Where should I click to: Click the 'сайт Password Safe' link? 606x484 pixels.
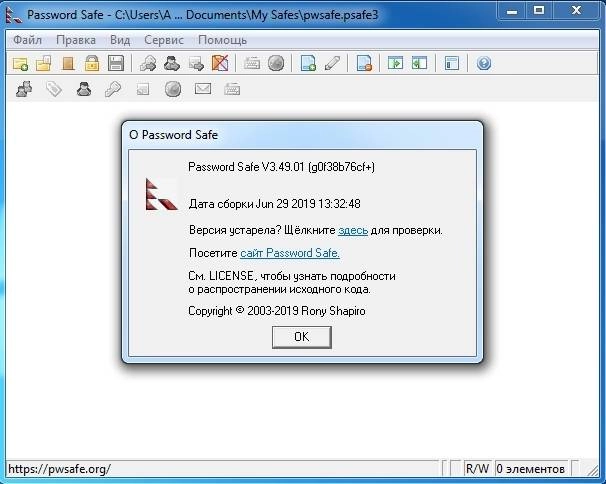[x=290, y=253]
